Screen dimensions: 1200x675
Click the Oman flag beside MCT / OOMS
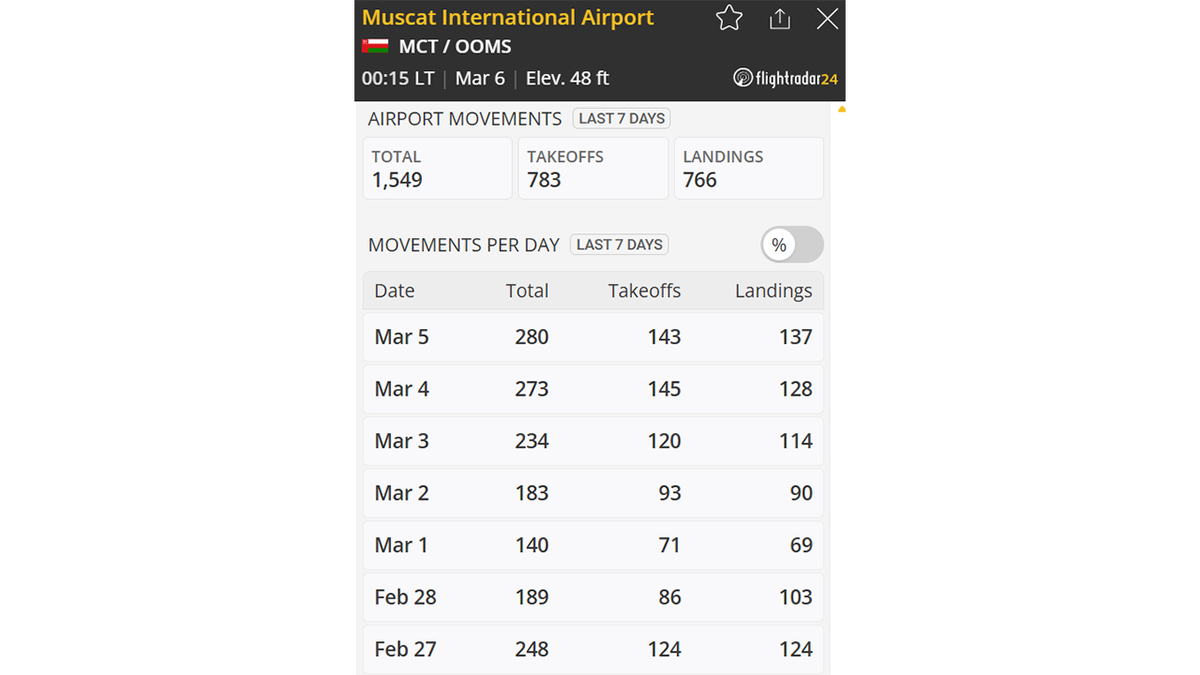point(374,46)
